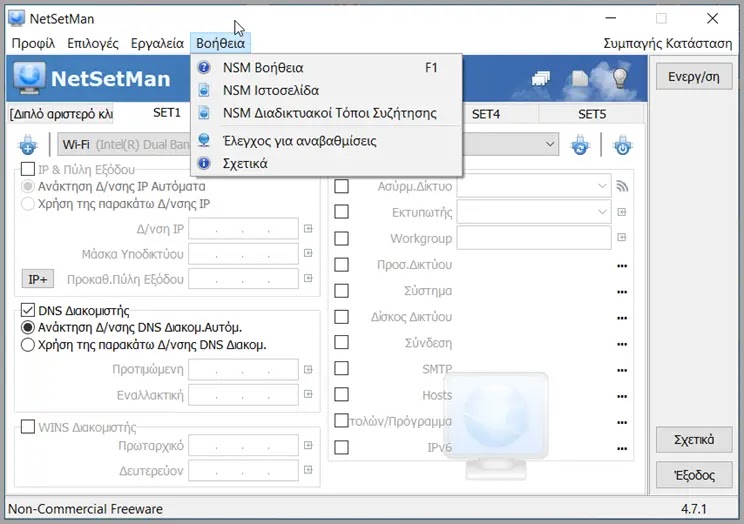Screen dimensions: 744x524
Task: Click the icon next to Δ/νση IP field
Action: 308,229
